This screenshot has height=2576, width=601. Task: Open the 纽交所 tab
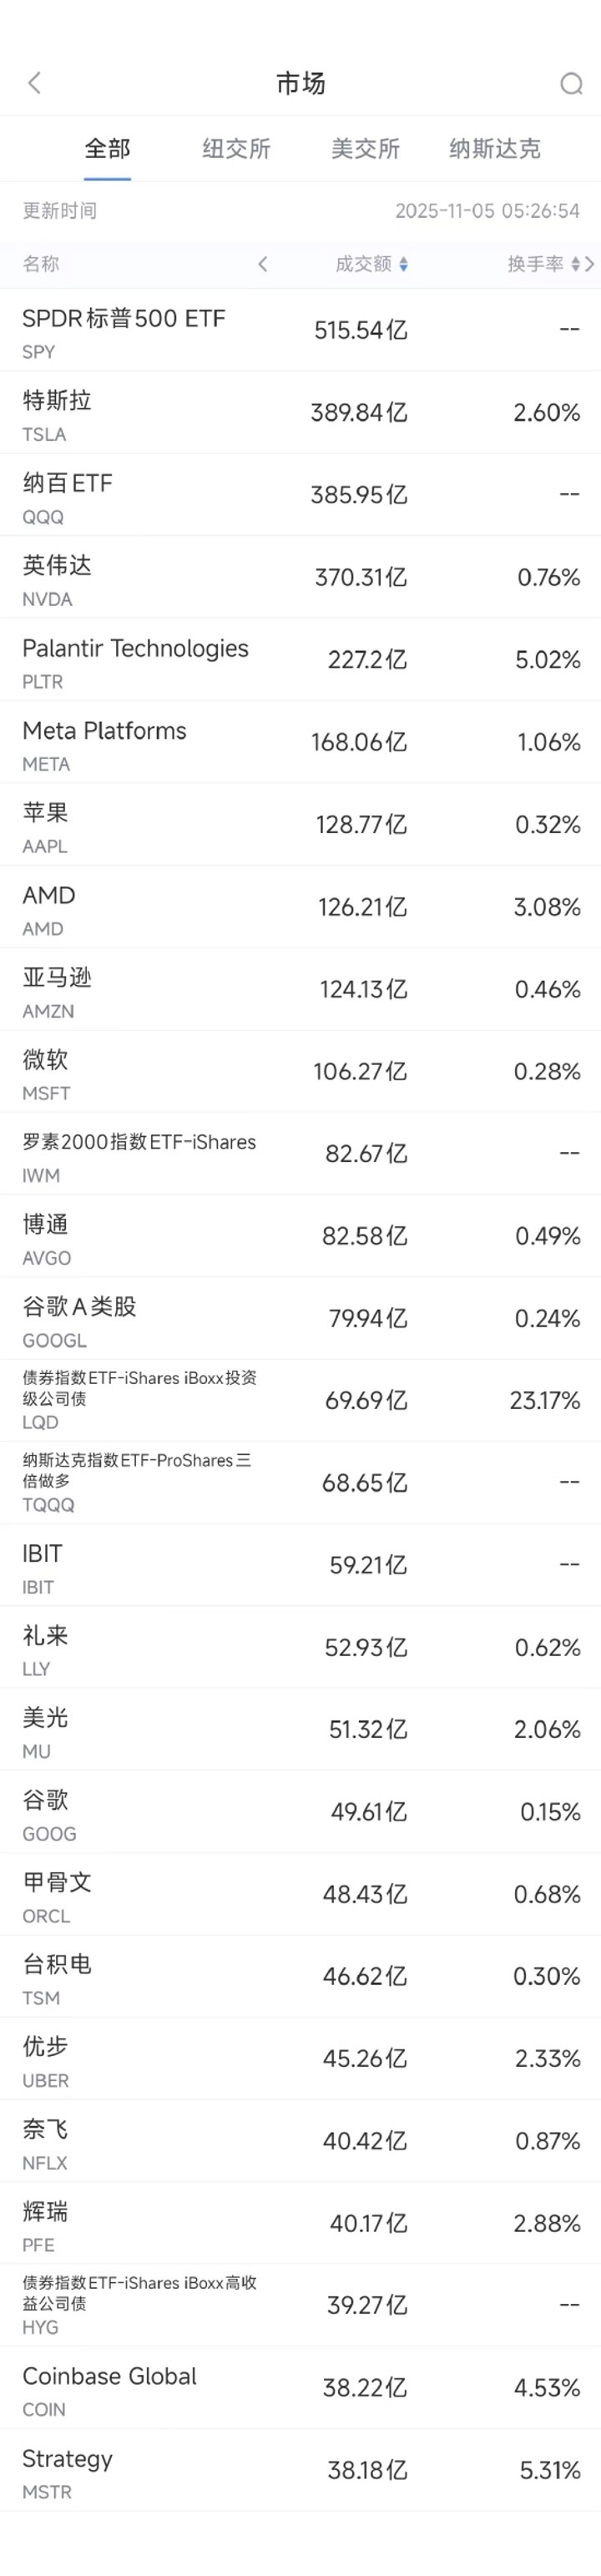[x=236, y=148]
